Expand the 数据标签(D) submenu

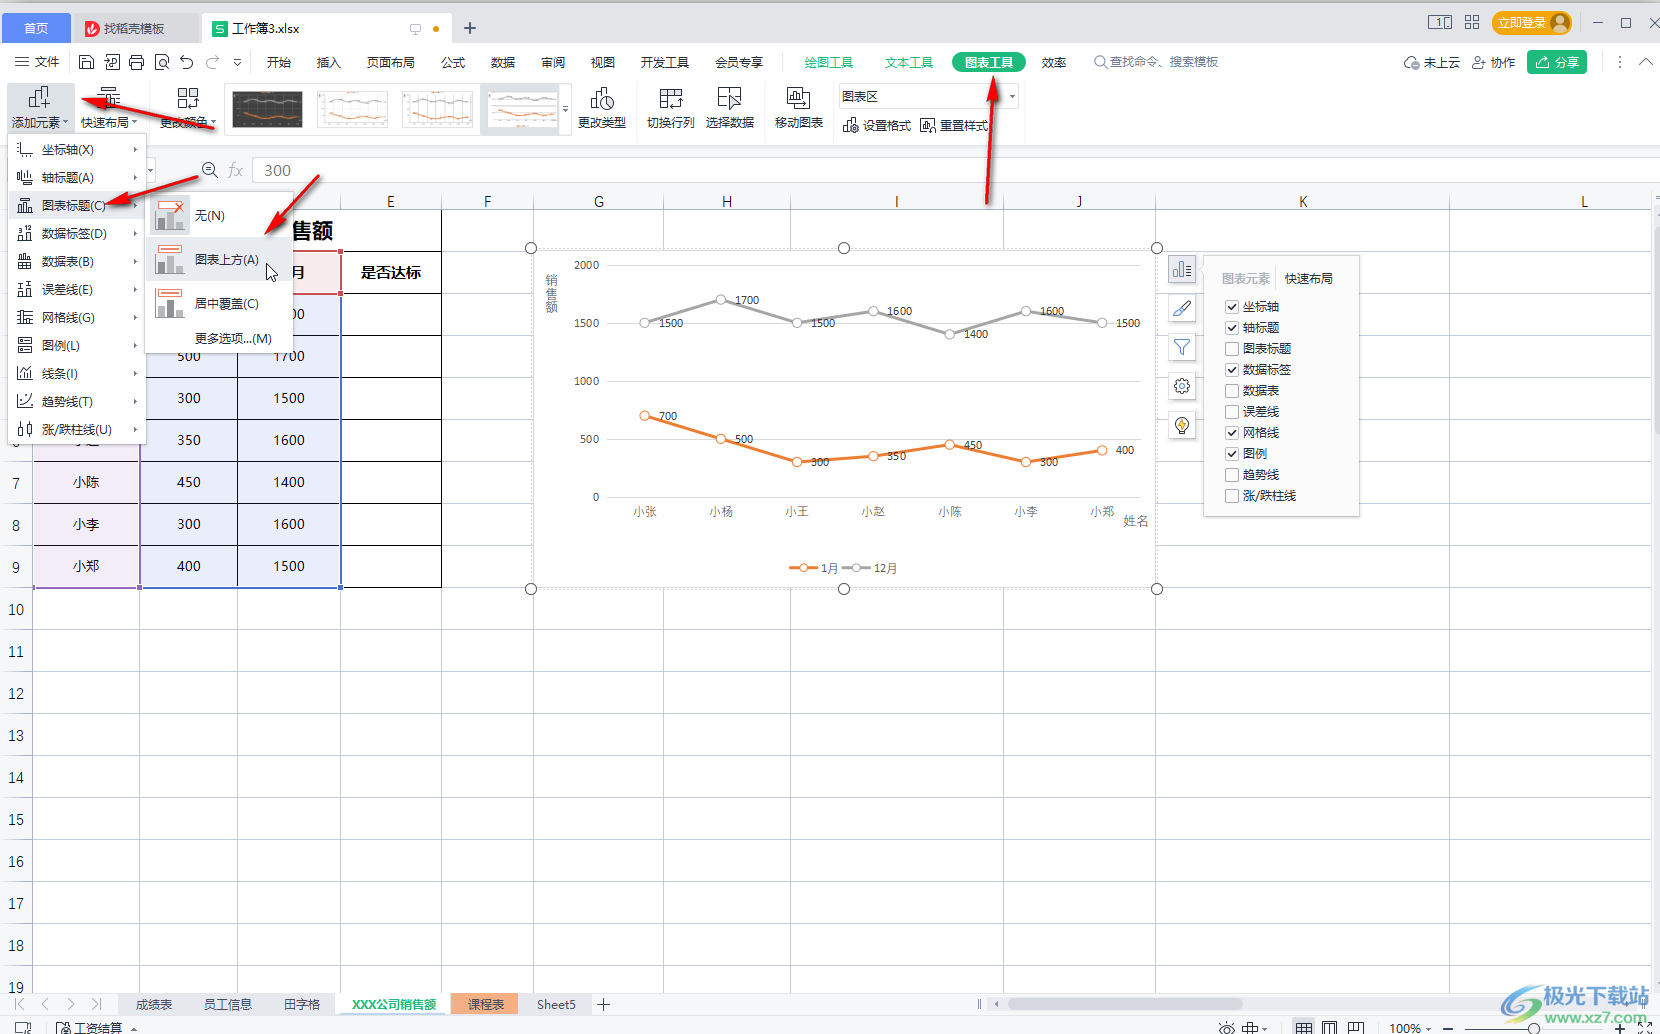(x=77, y=233)
